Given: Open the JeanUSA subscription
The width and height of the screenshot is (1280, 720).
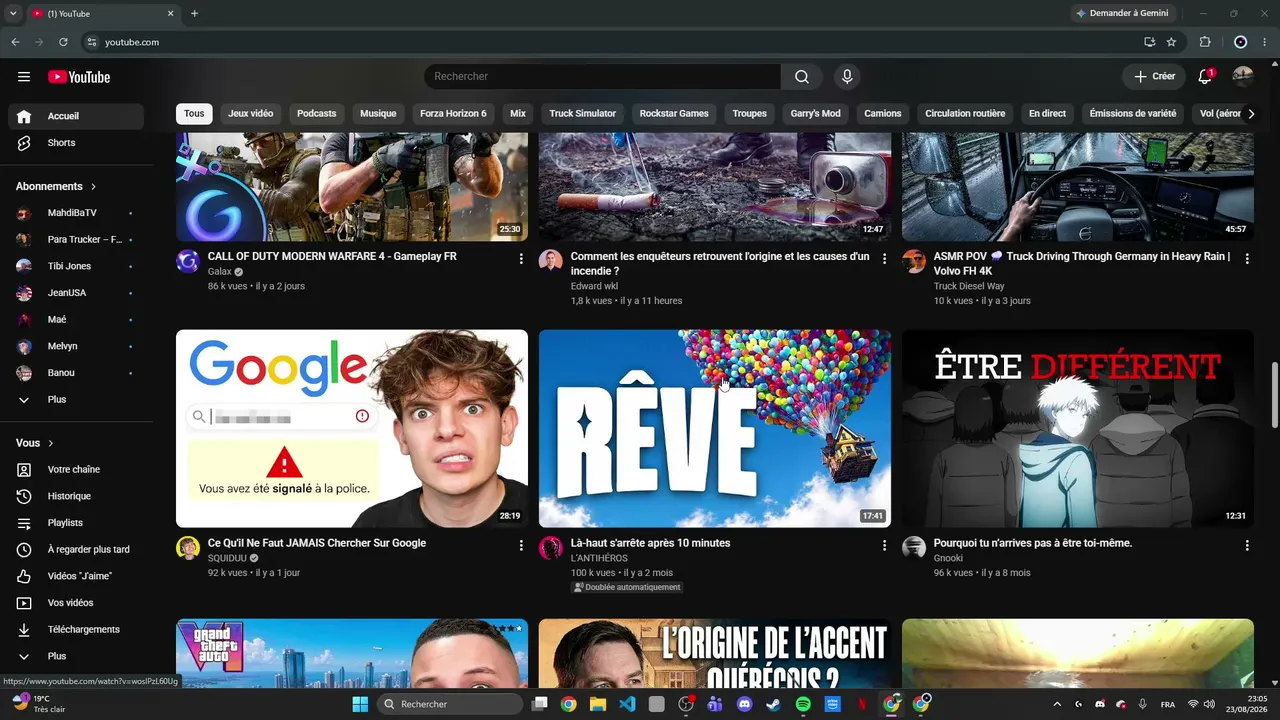Looking at the screenshot, I should coord(76,293).
